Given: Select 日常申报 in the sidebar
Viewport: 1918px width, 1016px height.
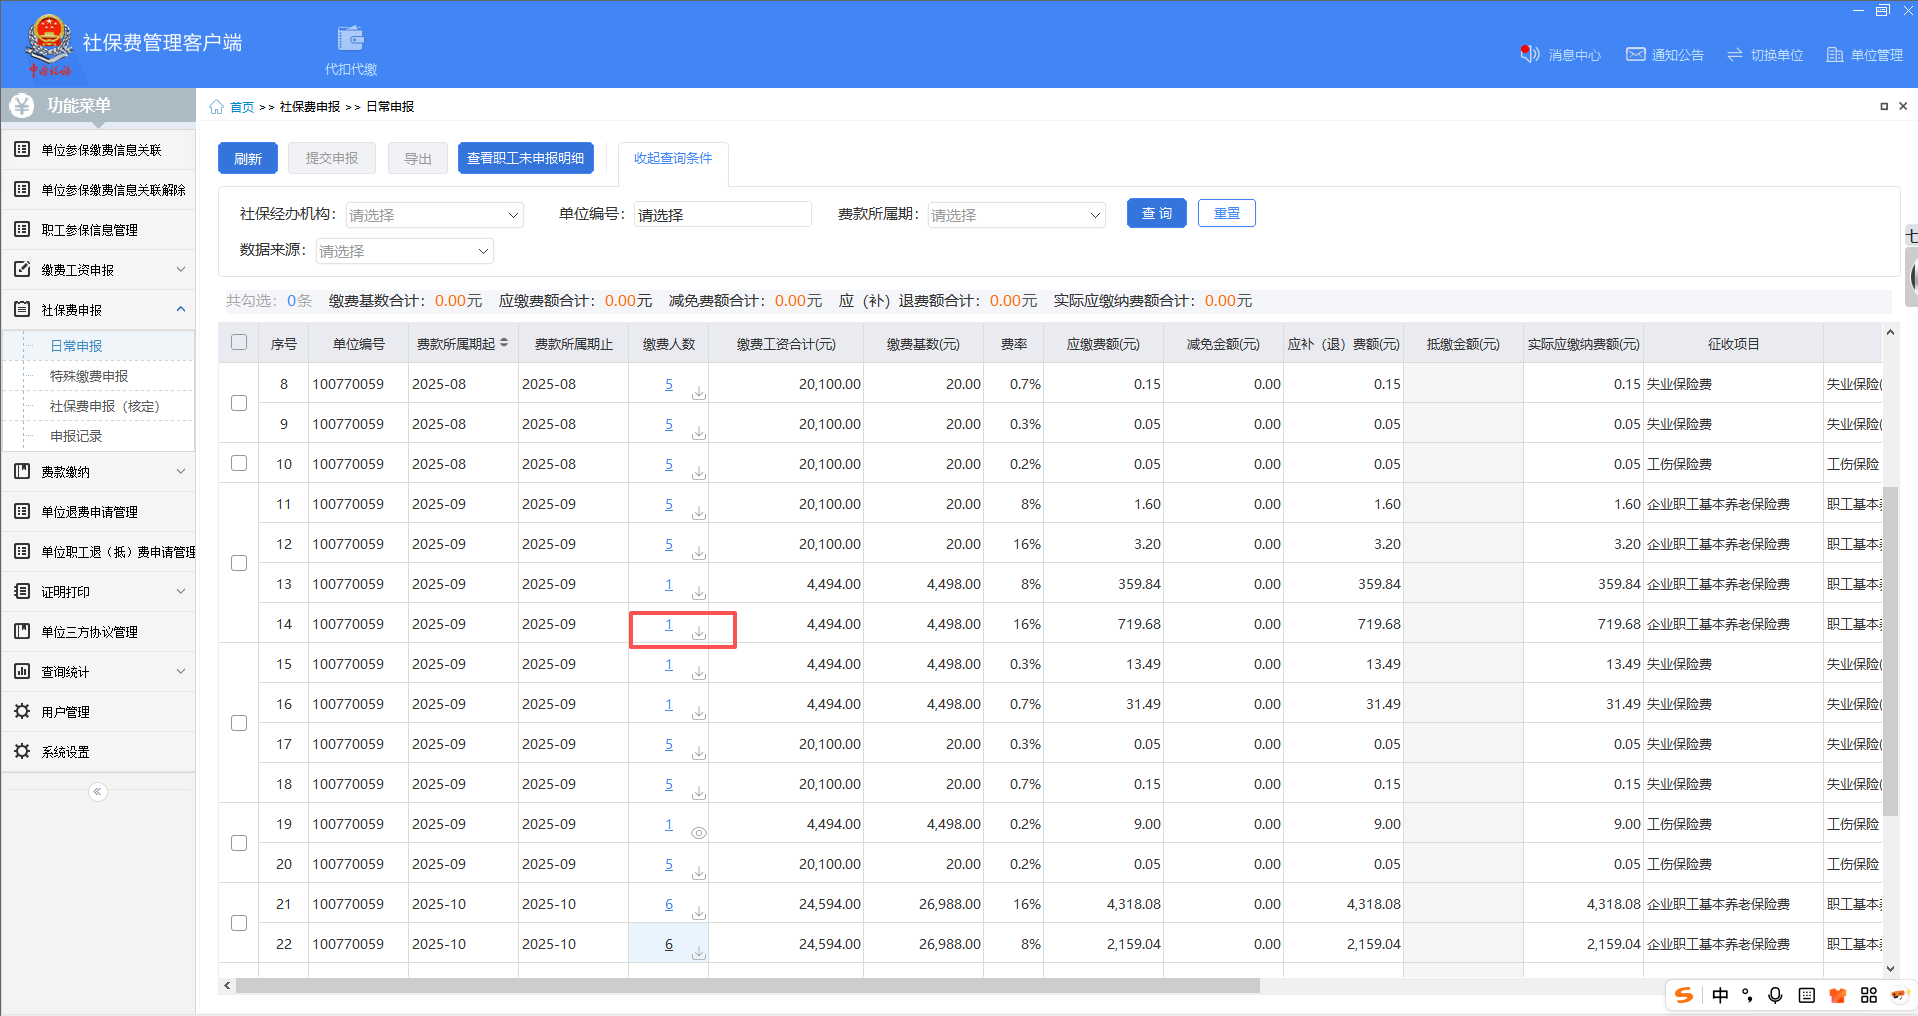Looking at the screenshot, I should click(76, 346).
